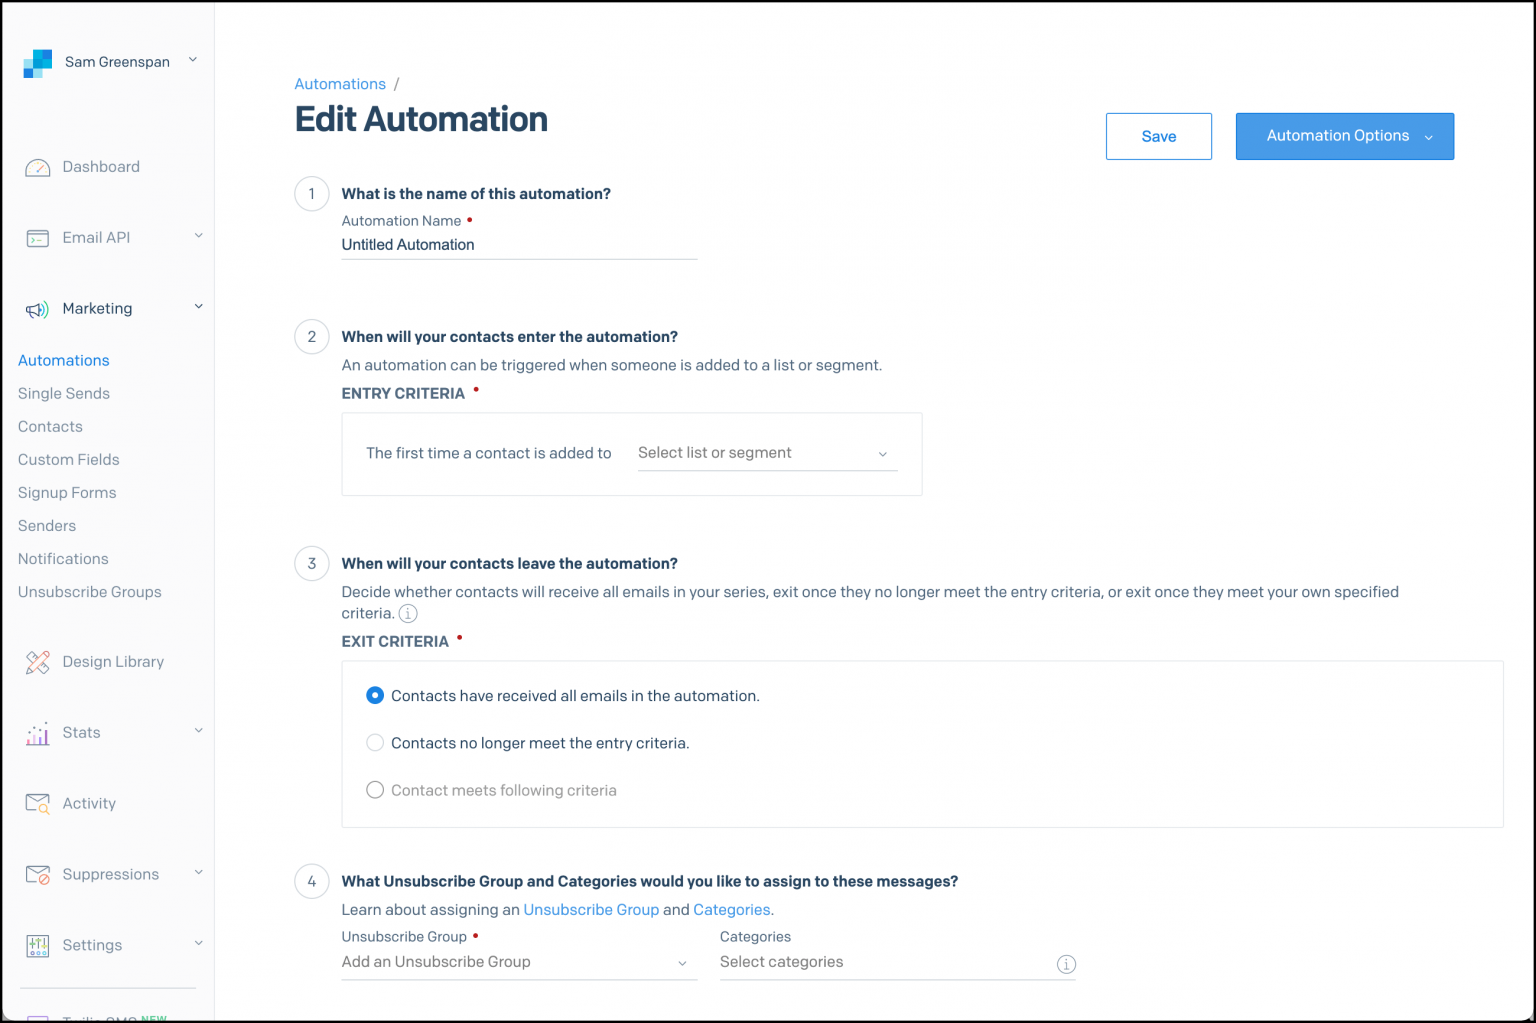Image resolution: width=1536 pixels, height=1023 pixels.
Task: Open the Signup Forms page
Action: click(x=66, y=492)
